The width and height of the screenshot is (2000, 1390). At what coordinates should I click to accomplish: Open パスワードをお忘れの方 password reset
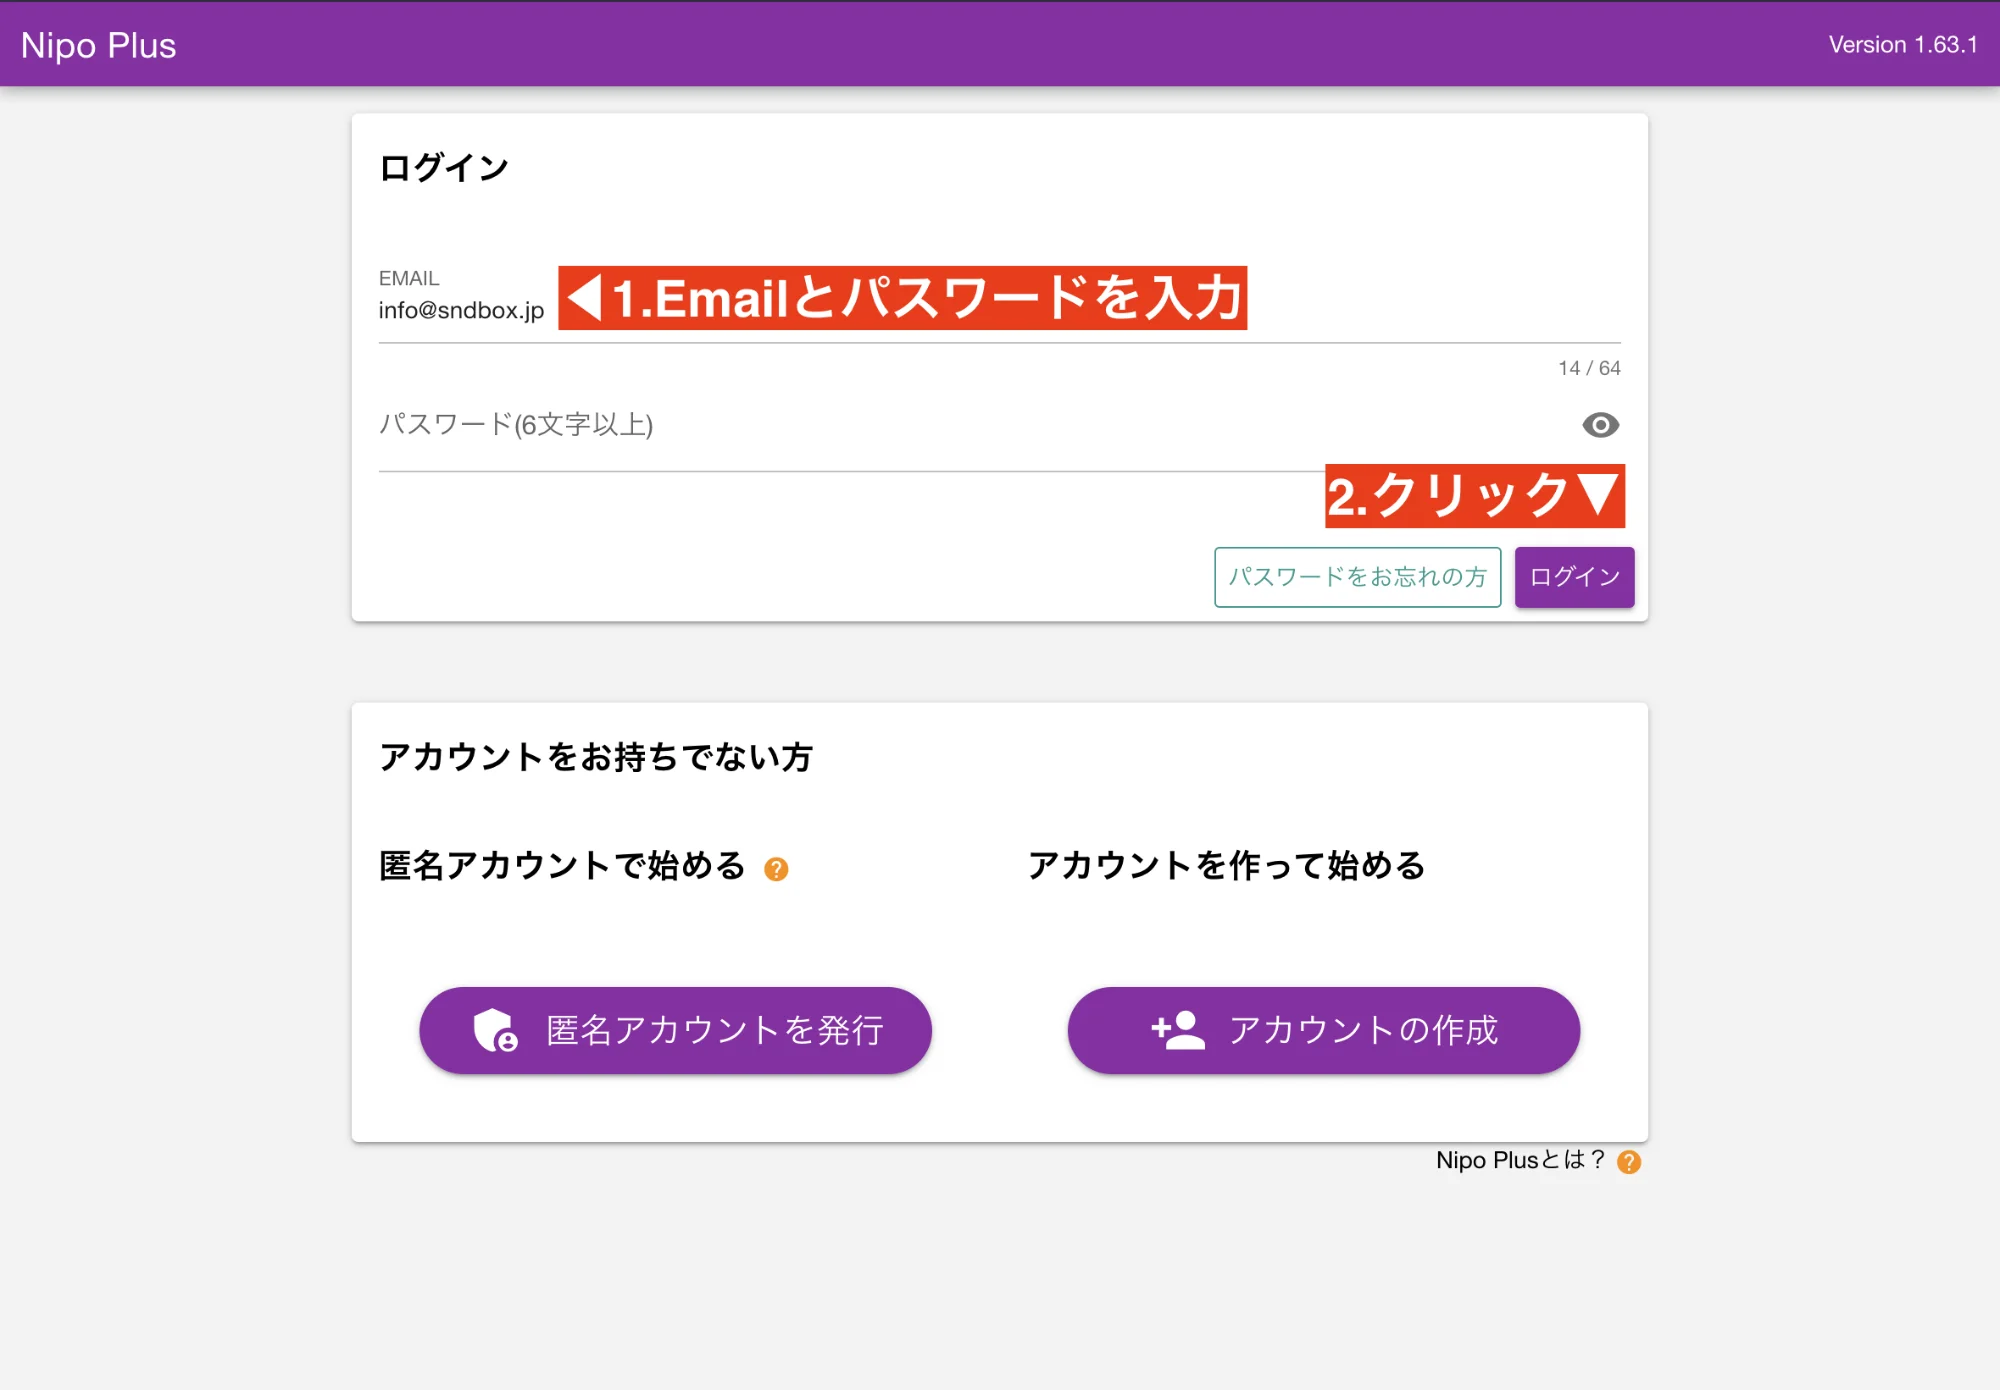point(1357,577)
